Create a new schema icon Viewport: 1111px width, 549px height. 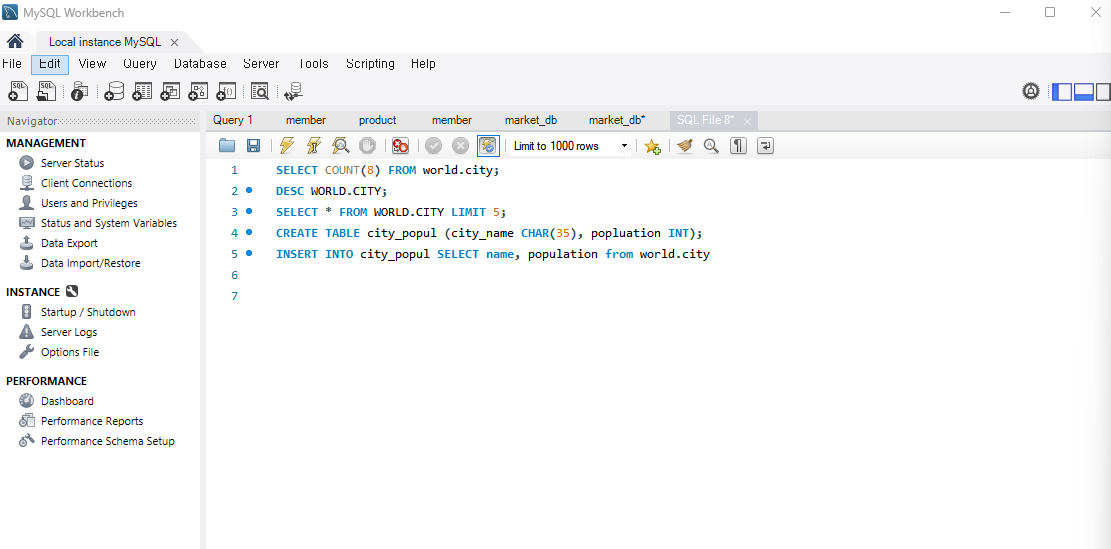pyautogui.click(x=113, y=91)
